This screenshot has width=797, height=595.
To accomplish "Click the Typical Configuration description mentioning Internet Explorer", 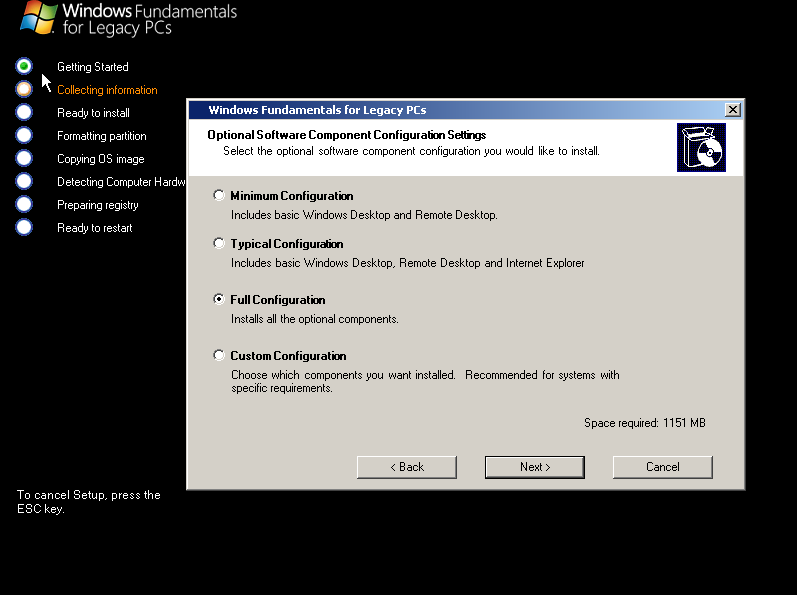I will click(x=408, y=263).
